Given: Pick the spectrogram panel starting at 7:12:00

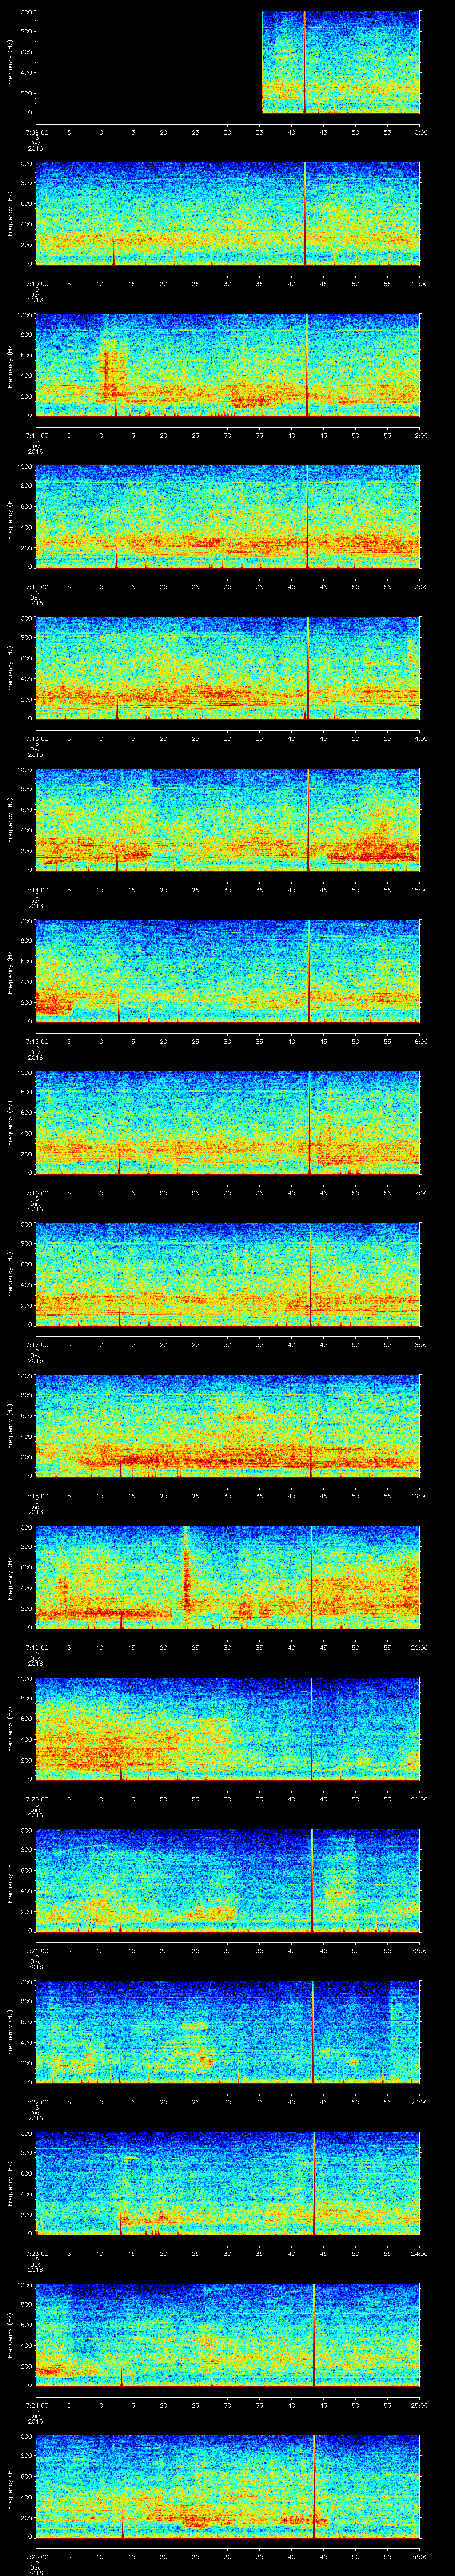Looking at the screenshot, I should pos(228,516).
